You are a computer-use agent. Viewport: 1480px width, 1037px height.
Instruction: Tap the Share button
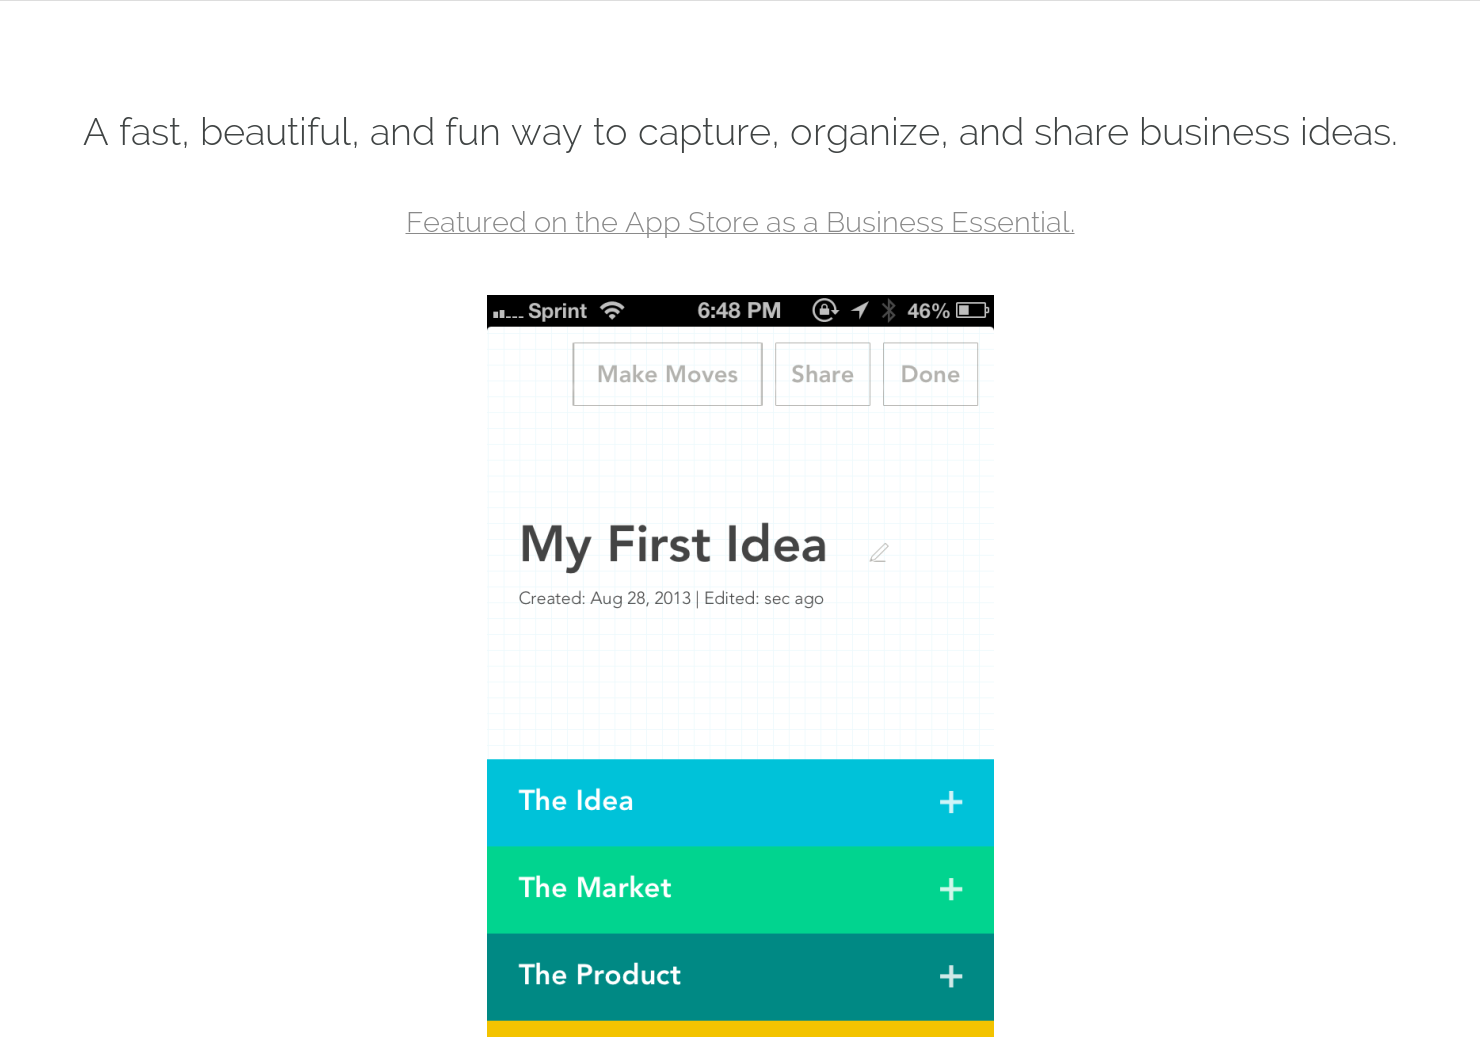[822, 374]
